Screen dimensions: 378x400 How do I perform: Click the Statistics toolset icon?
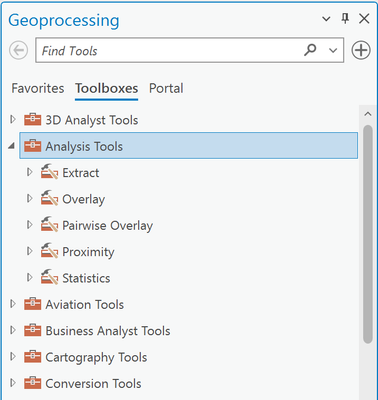point(49,278)
